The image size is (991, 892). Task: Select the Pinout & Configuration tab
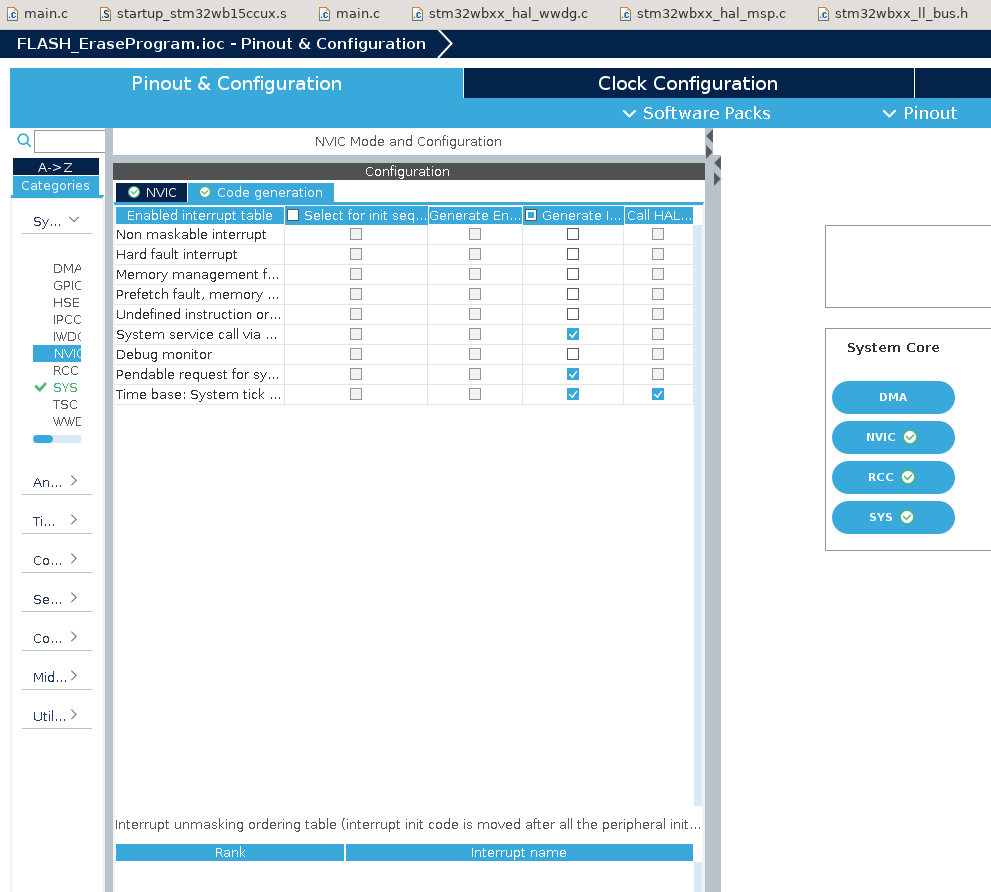[x=236, y=83]
